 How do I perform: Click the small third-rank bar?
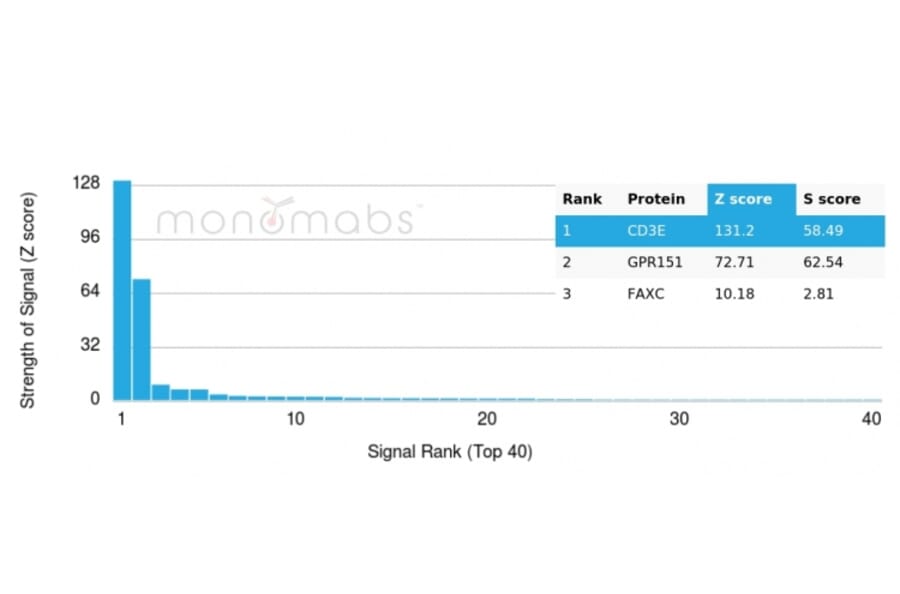click(x=160, y=392)
